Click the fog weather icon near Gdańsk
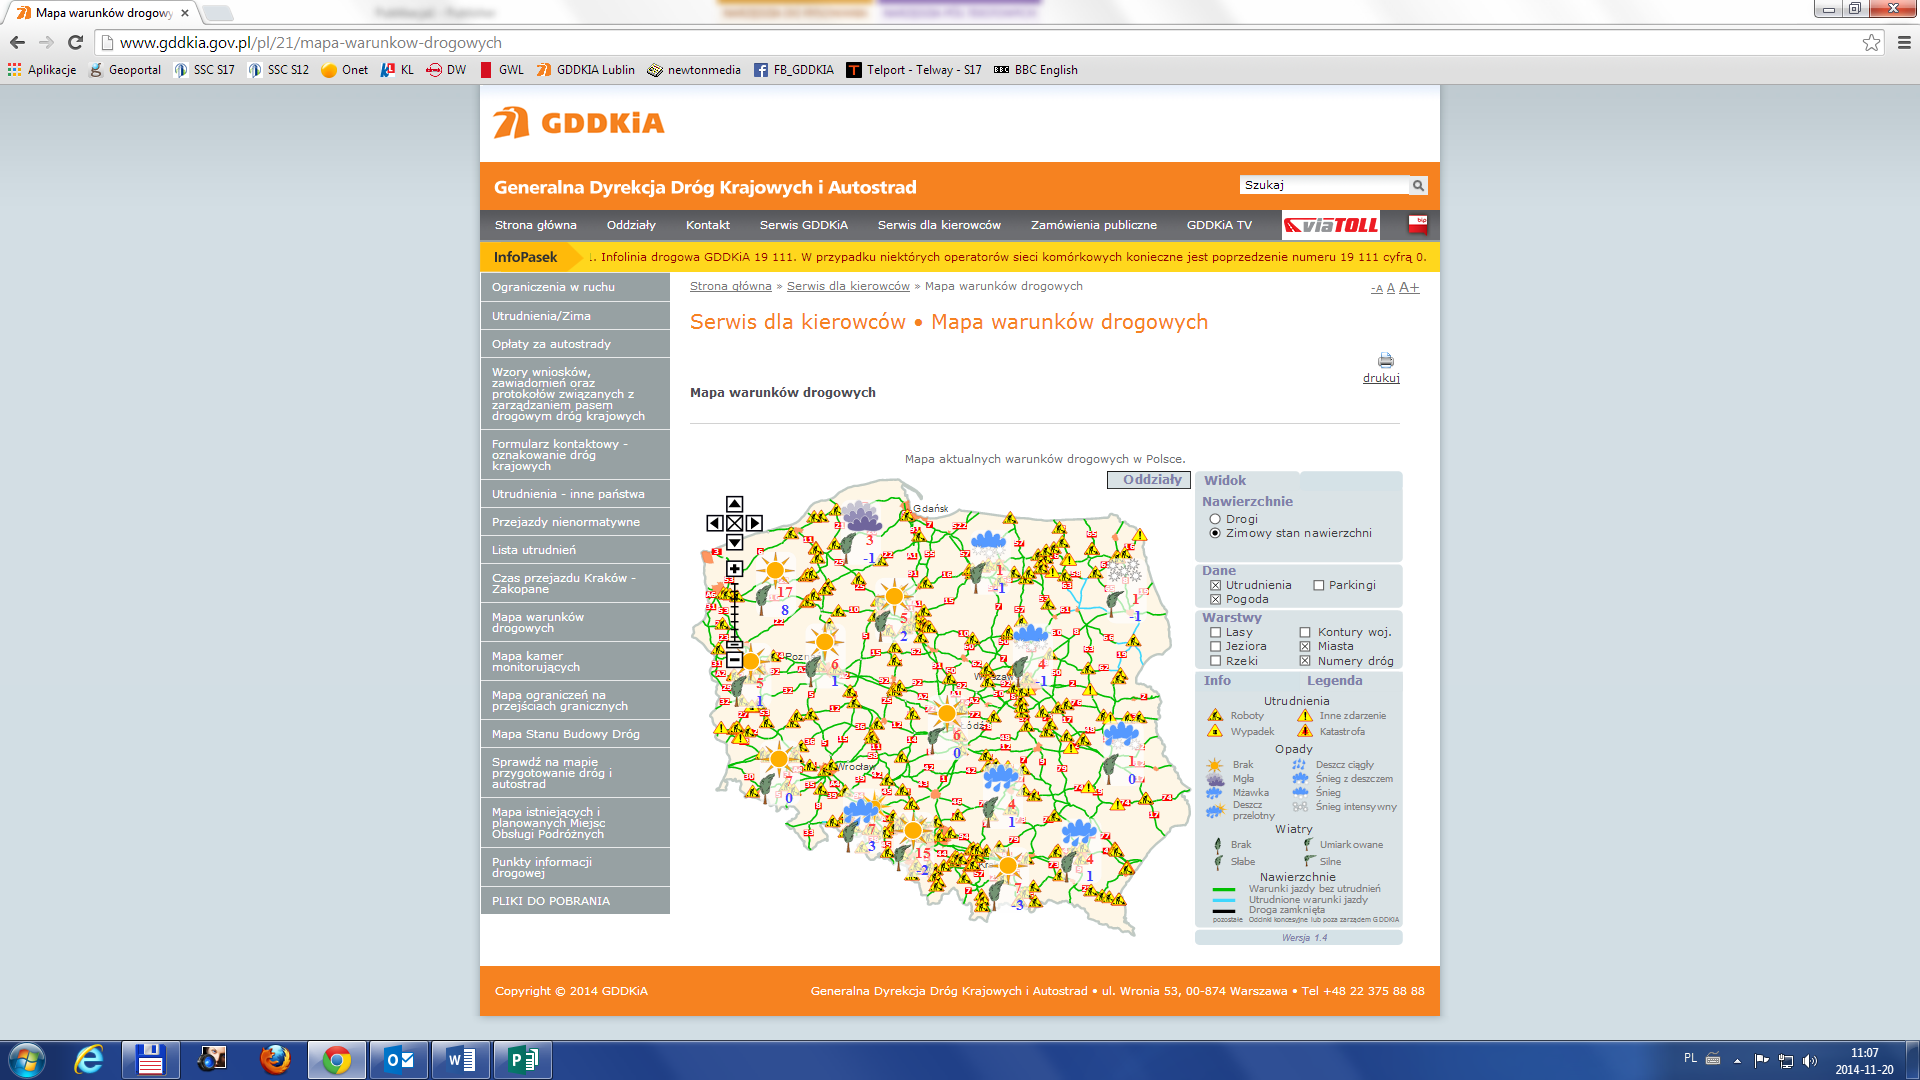 click(861, 517)
